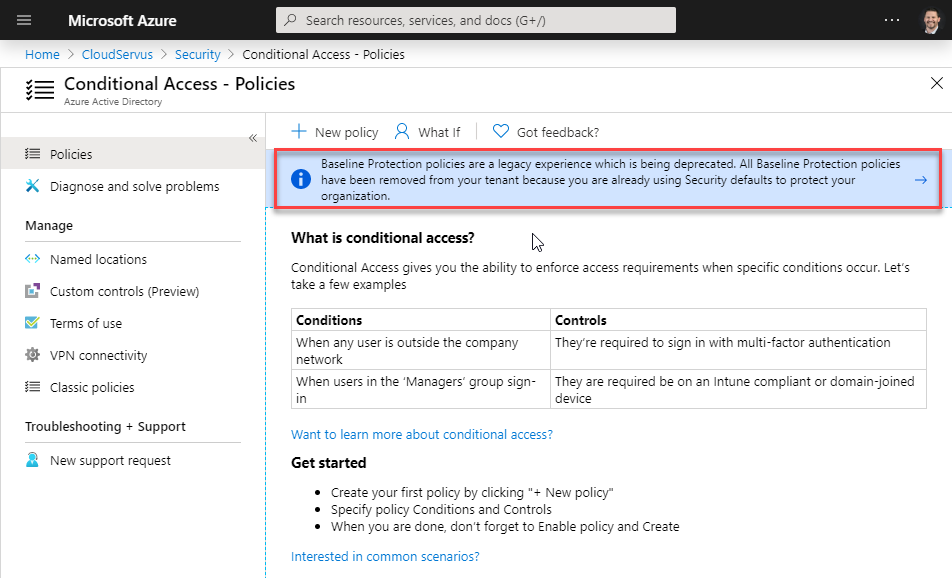Focus the Search resources, services, and docs box

click(475, 20)
